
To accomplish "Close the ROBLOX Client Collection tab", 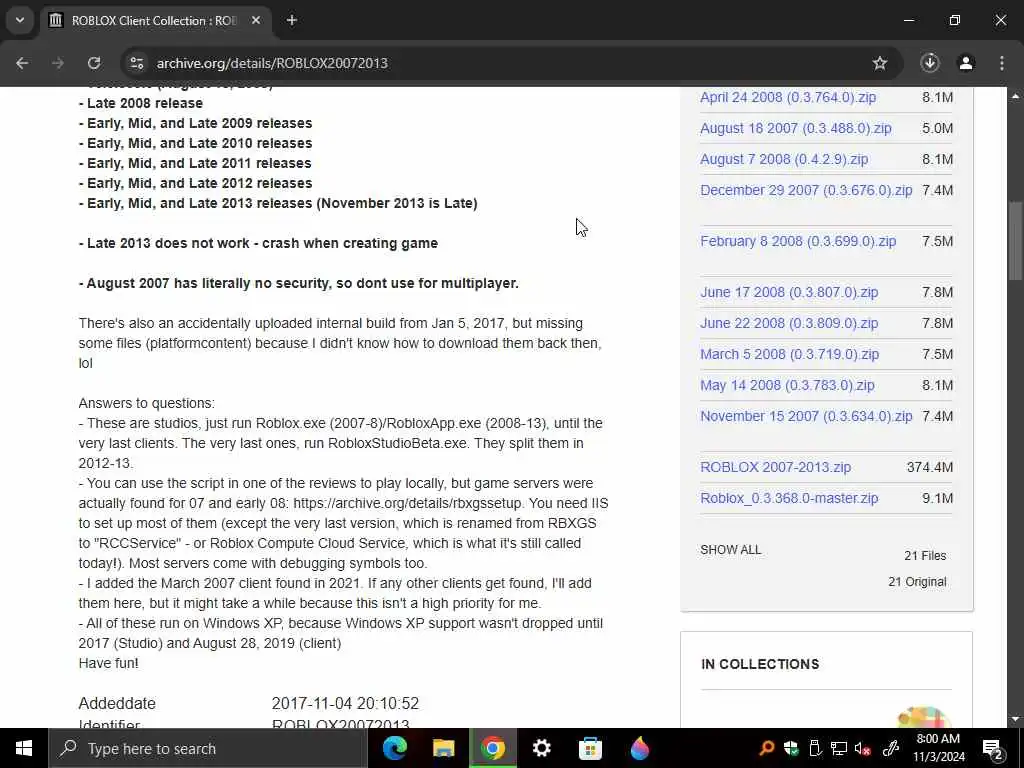I will tap(256, 20).
